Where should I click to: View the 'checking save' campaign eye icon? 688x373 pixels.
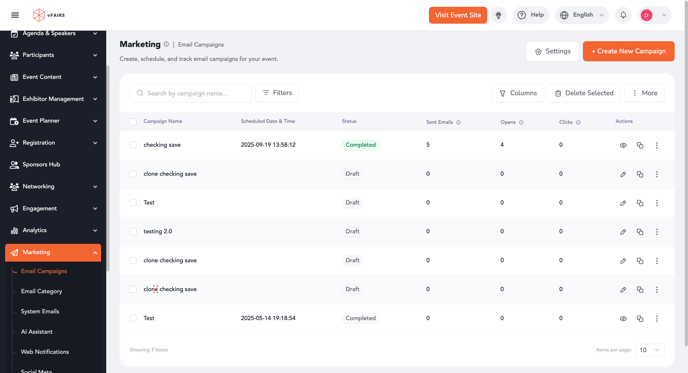(x=623, y=145)
